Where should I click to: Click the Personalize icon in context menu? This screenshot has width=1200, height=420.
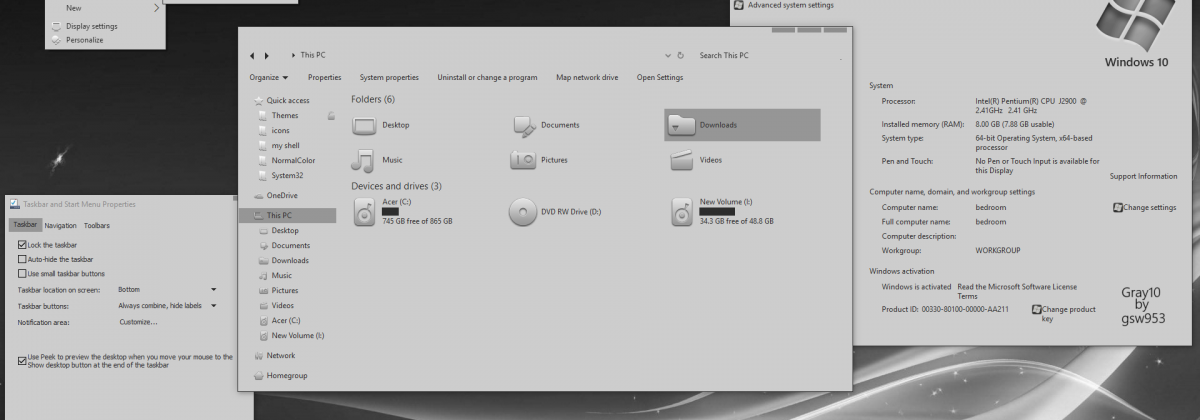point(56,40)
